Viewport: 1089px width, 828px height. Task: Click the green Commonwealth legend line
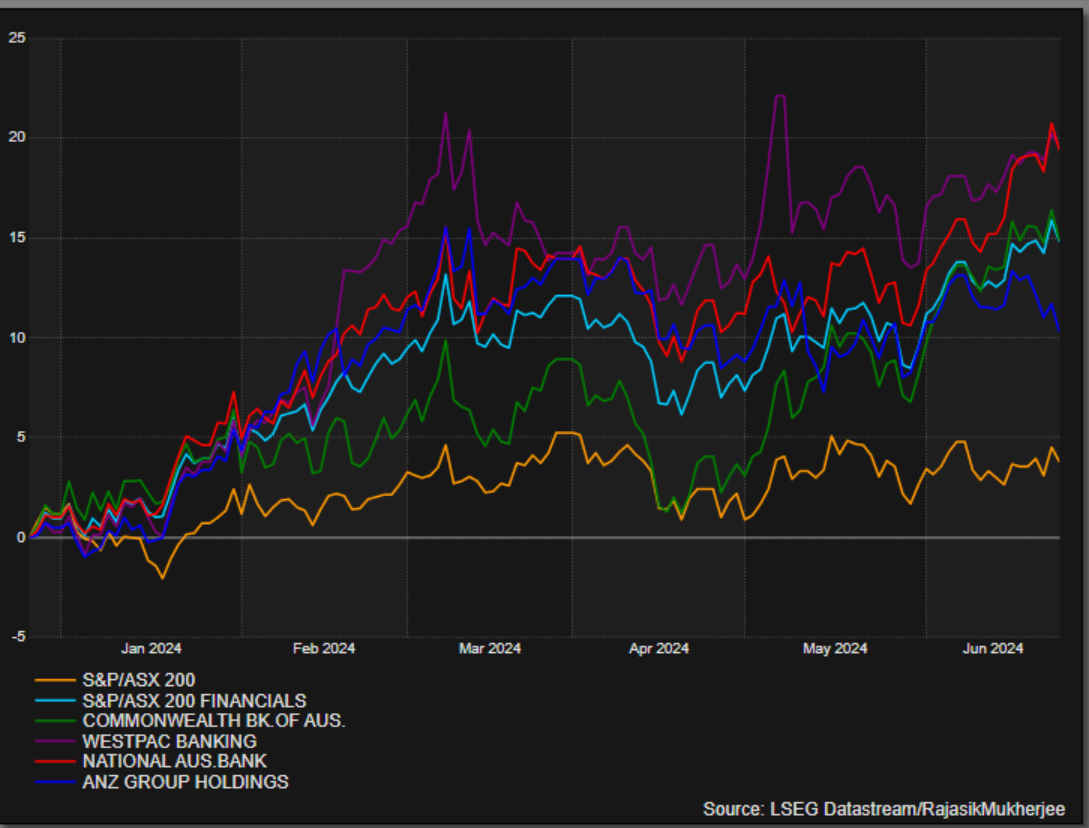pos(55,721)
